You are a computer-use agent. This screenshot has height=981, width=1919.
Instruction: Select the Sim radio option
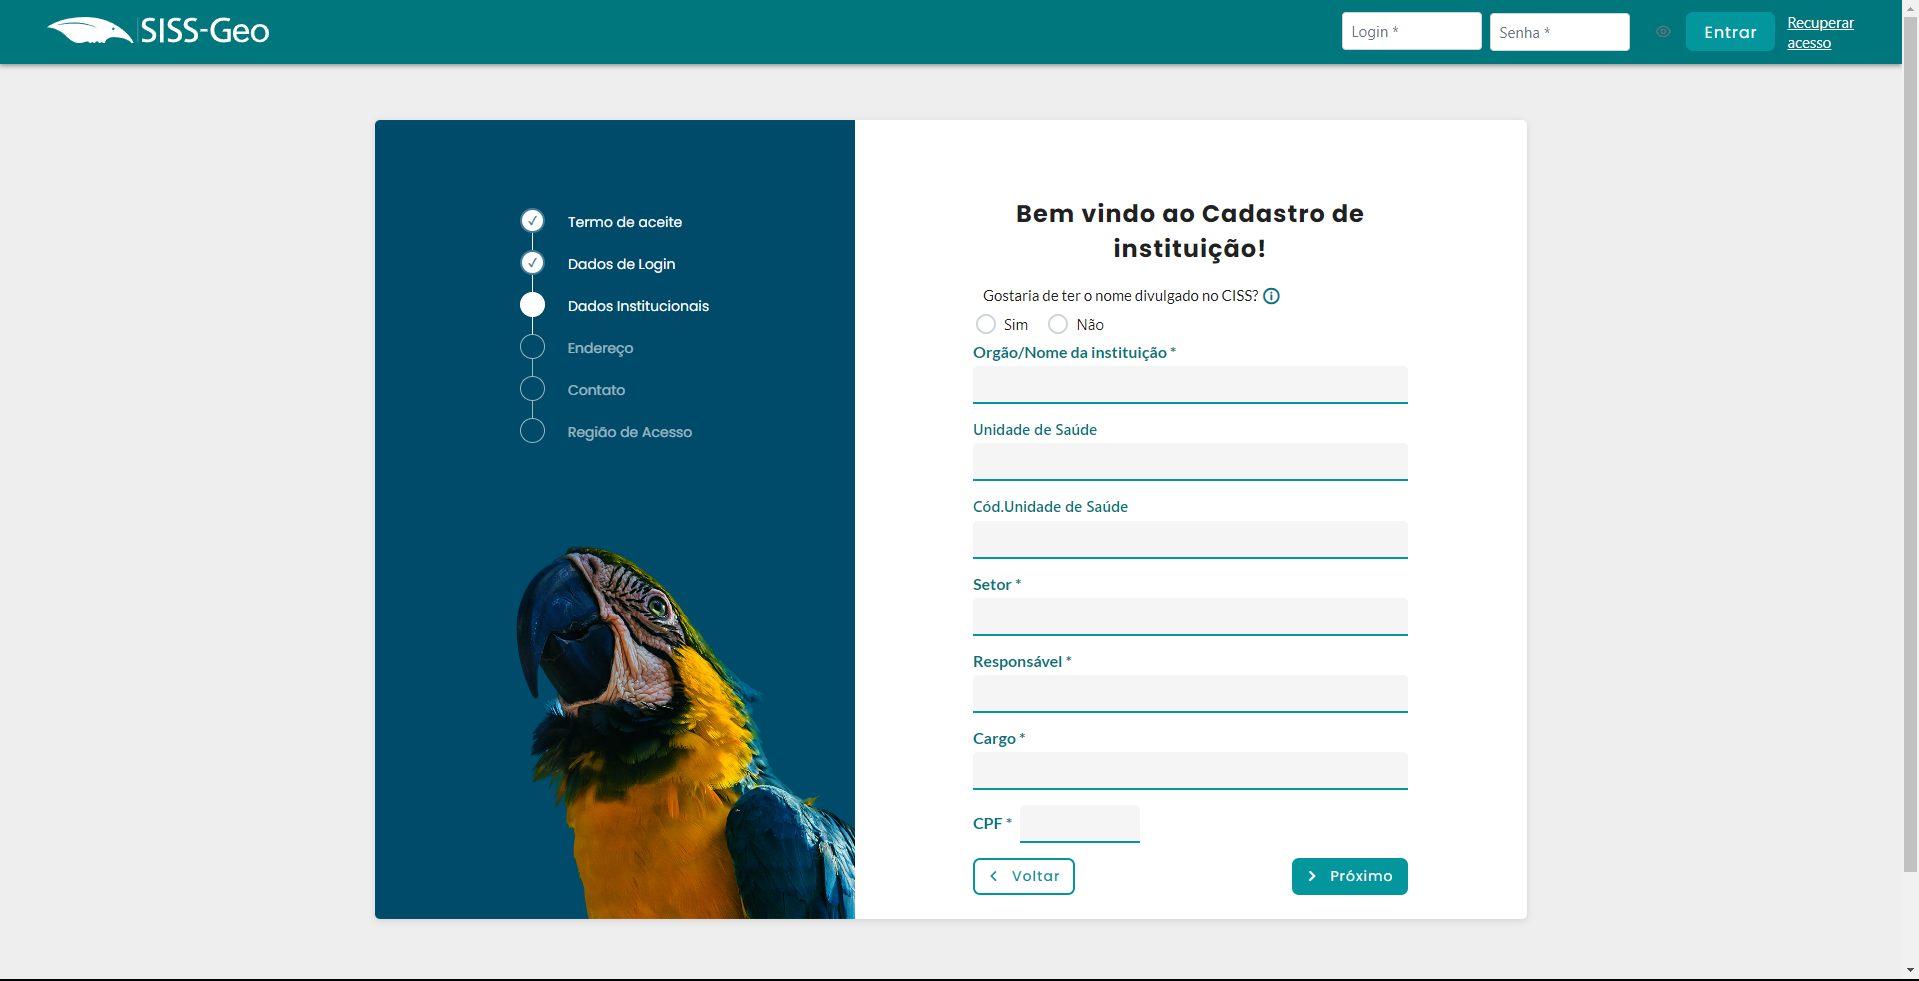click(x=986, y=324)
